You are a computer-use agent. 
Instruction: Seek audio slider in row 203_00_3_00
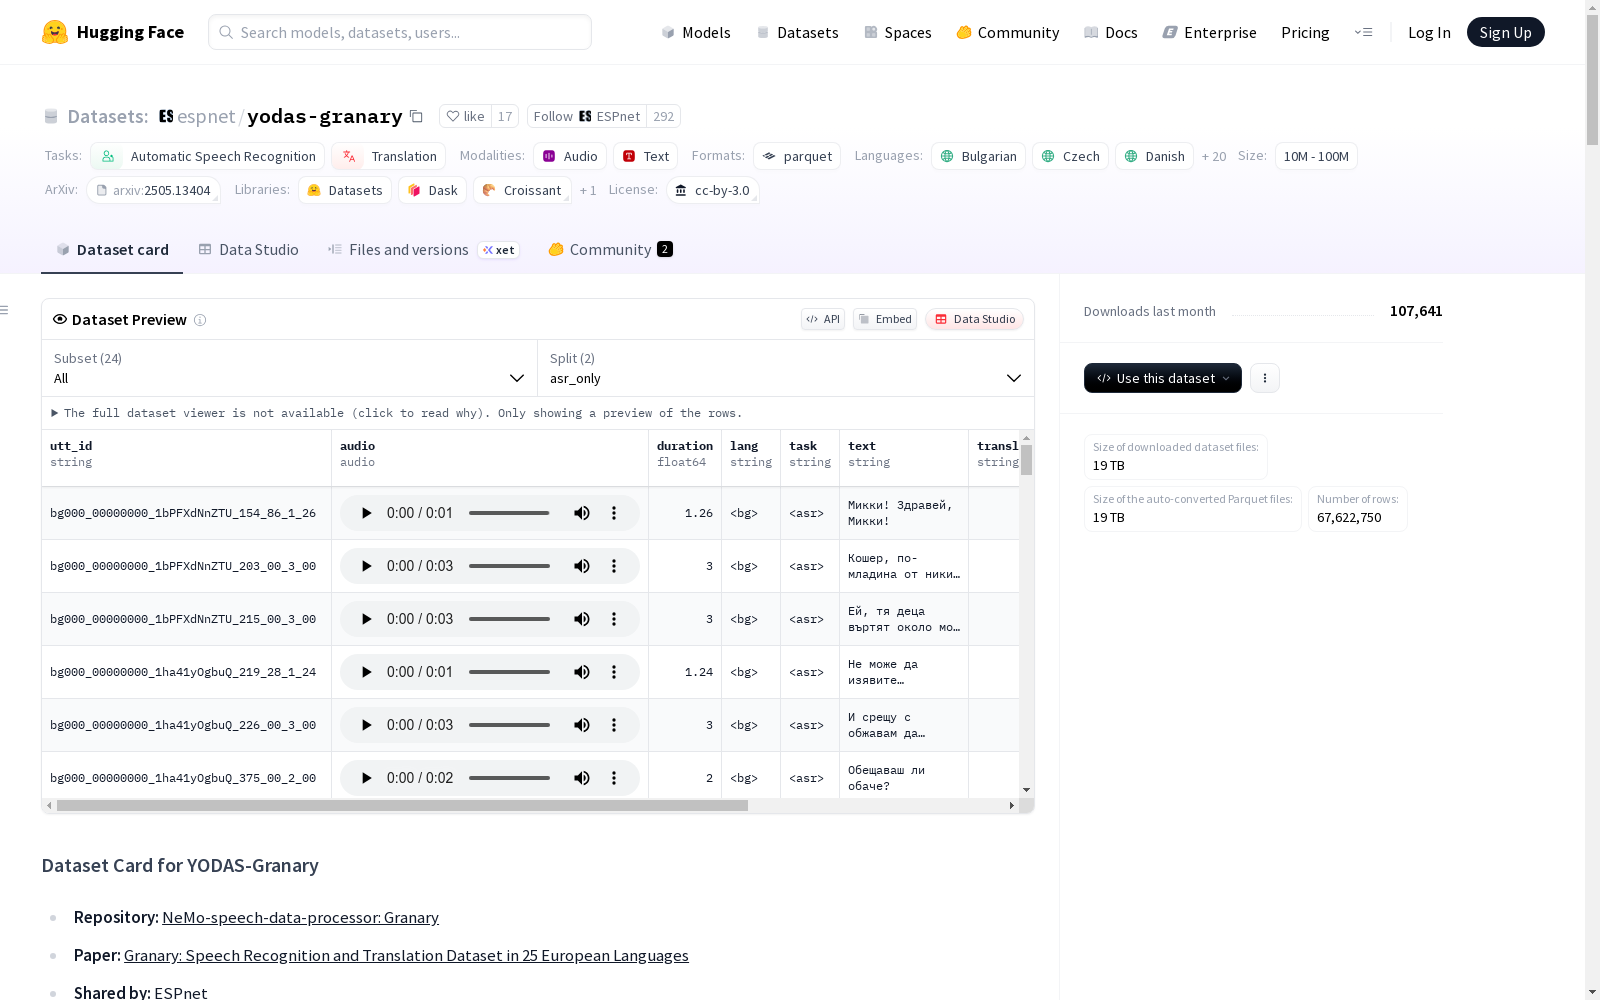(509, 566)
